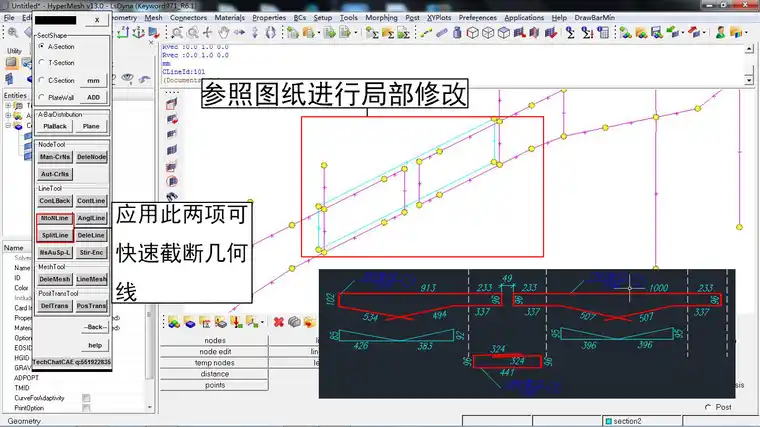Click the components icon with colored balls
The width and height of the screenshot is (760, 427).
[174, 322]
